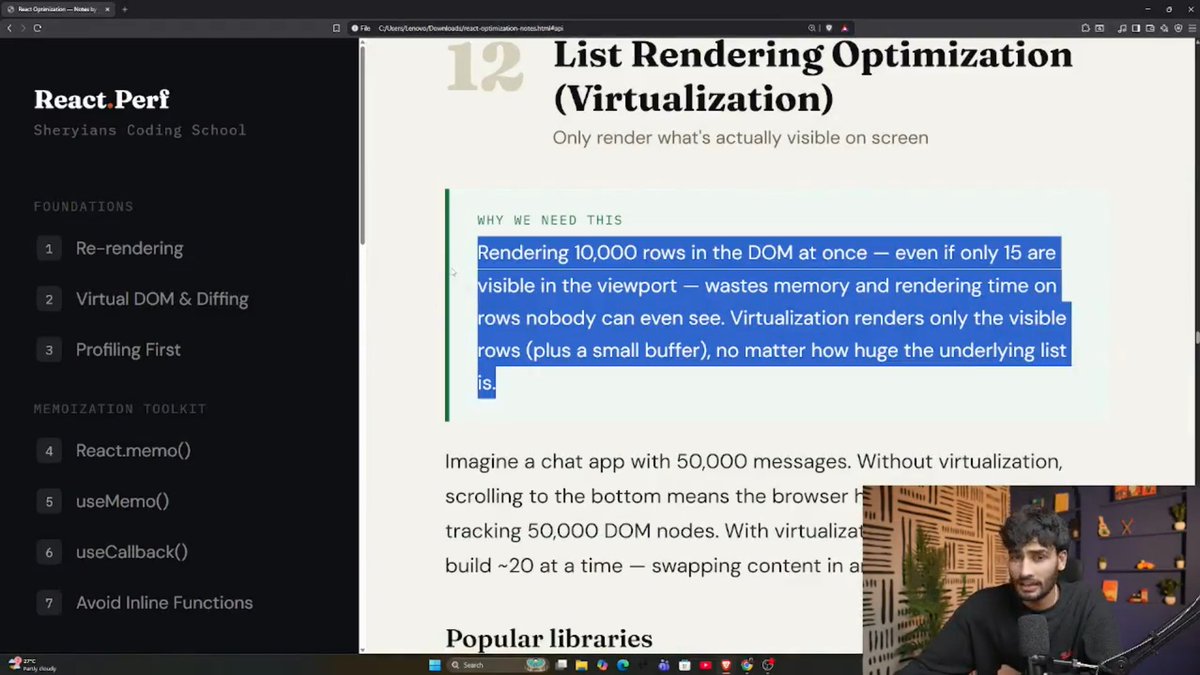Viewport: 1200px width, 675px height.
Task: Click sidebar scrollbar thumb
Action: (x=362, y=145)
